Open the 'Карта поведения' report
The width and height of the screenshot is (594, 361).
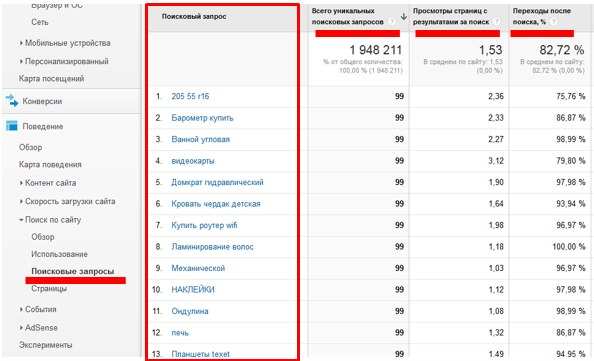50,164
